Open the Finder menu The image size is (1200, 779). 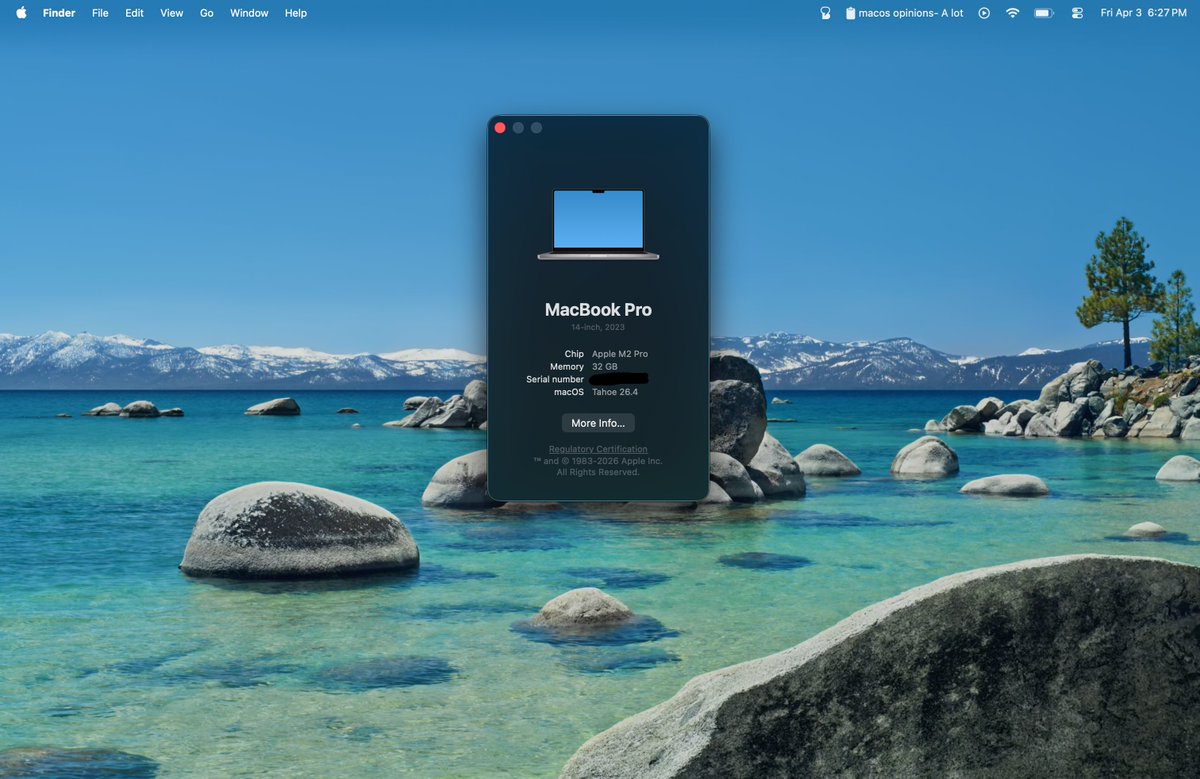[59, 13]
